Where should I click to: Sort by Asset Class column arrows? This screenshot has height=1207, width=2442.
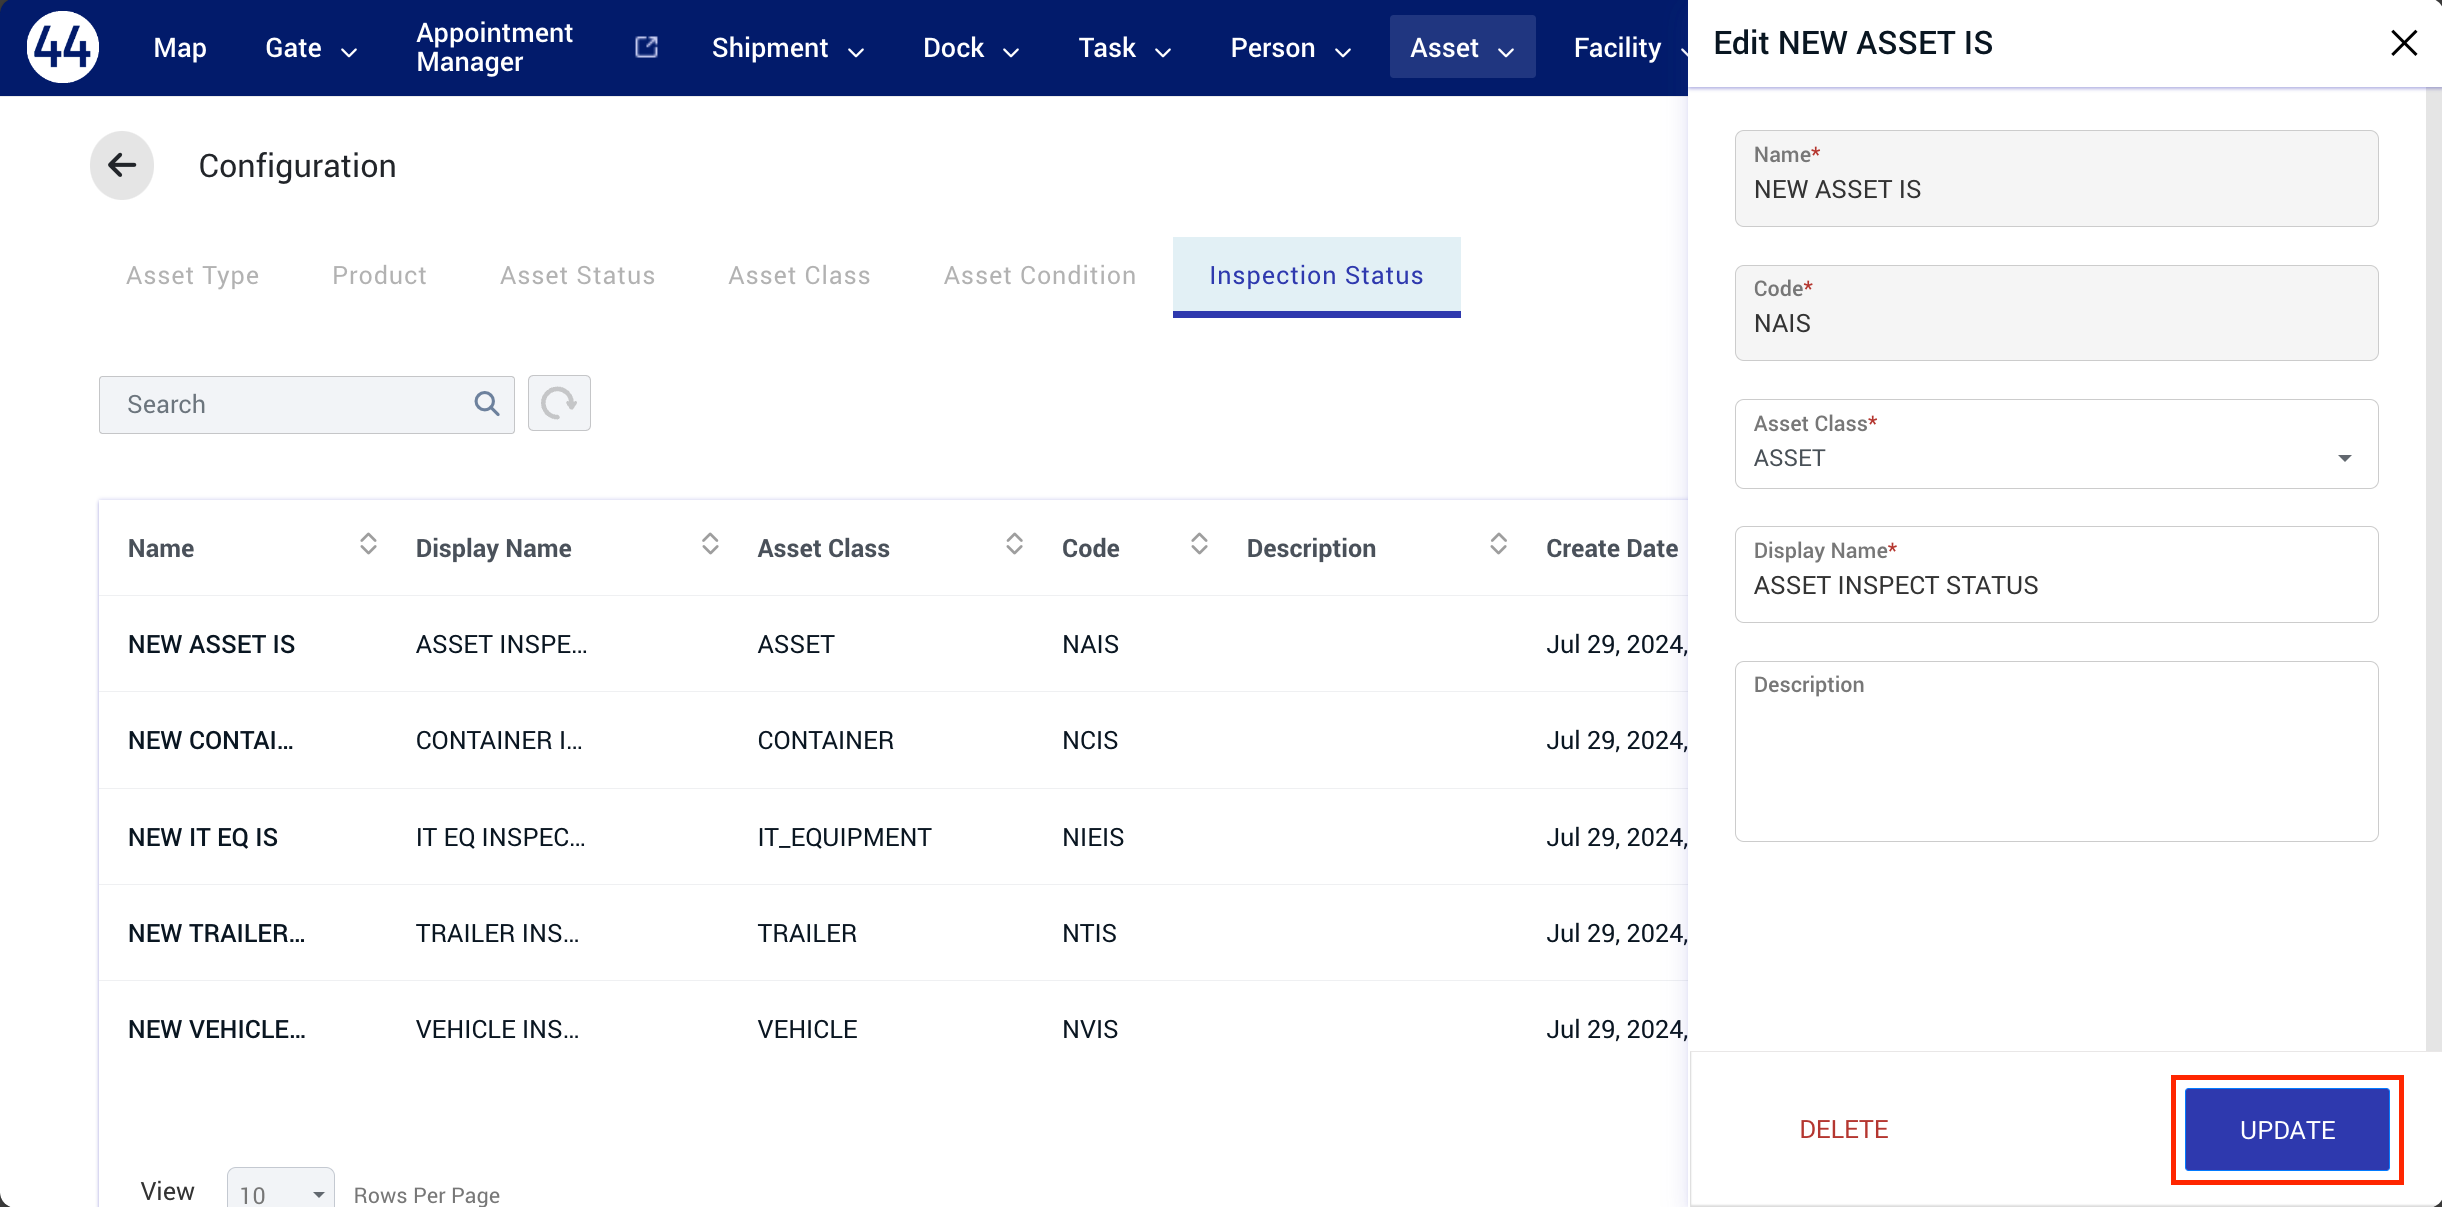(1014, 545)
